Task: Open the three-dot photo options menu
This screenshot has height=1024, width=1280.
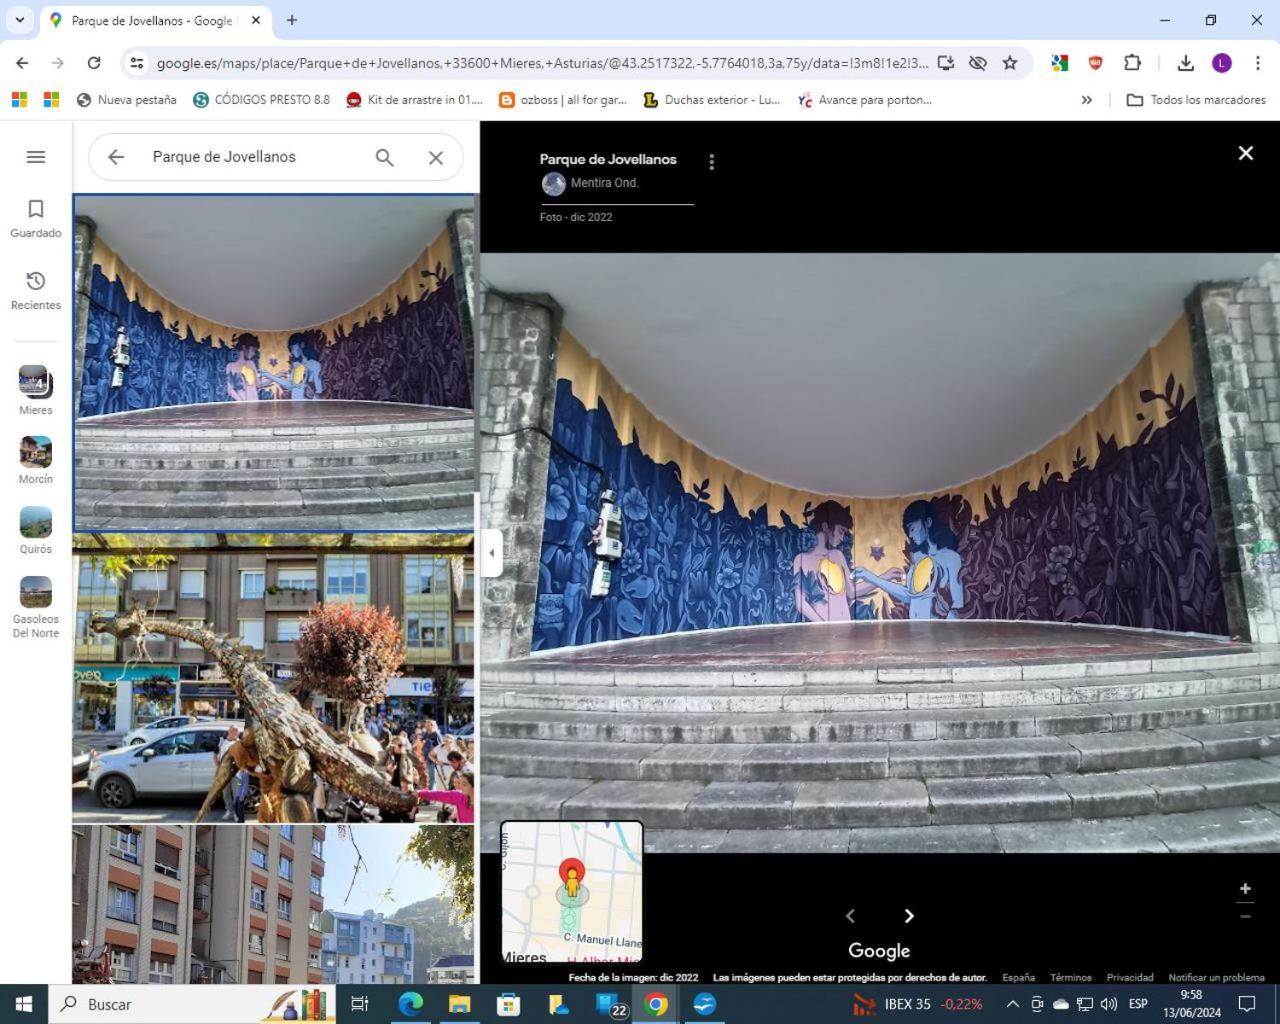Action: point(711,162)
